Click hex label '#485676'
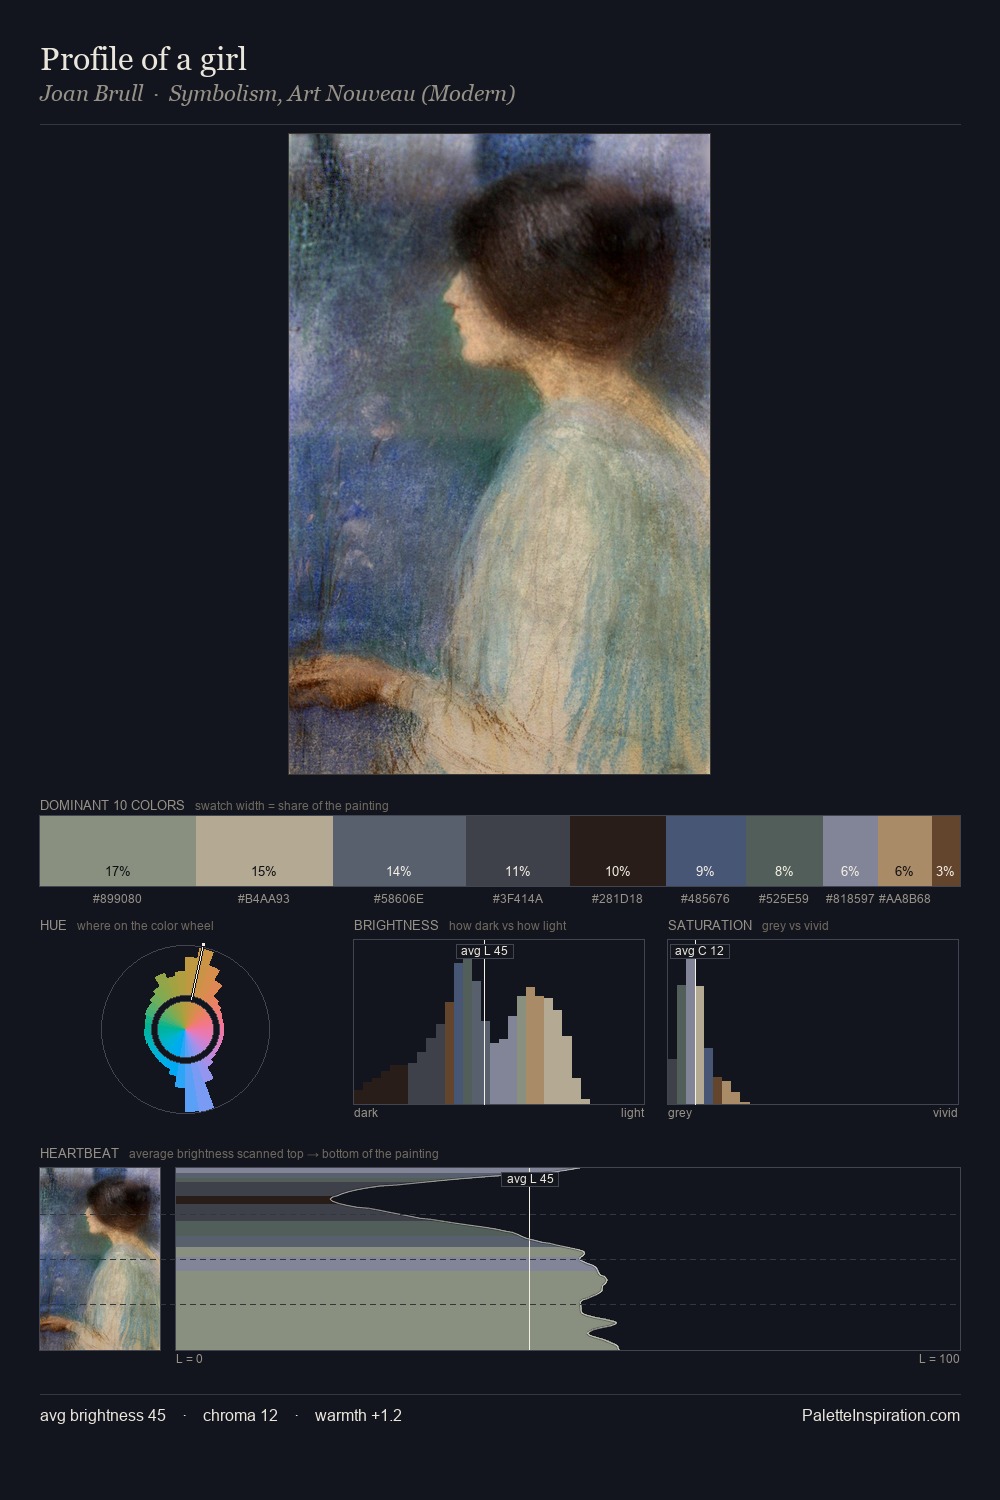Viewport: 1000px width, 1500px height. [705, 899]
